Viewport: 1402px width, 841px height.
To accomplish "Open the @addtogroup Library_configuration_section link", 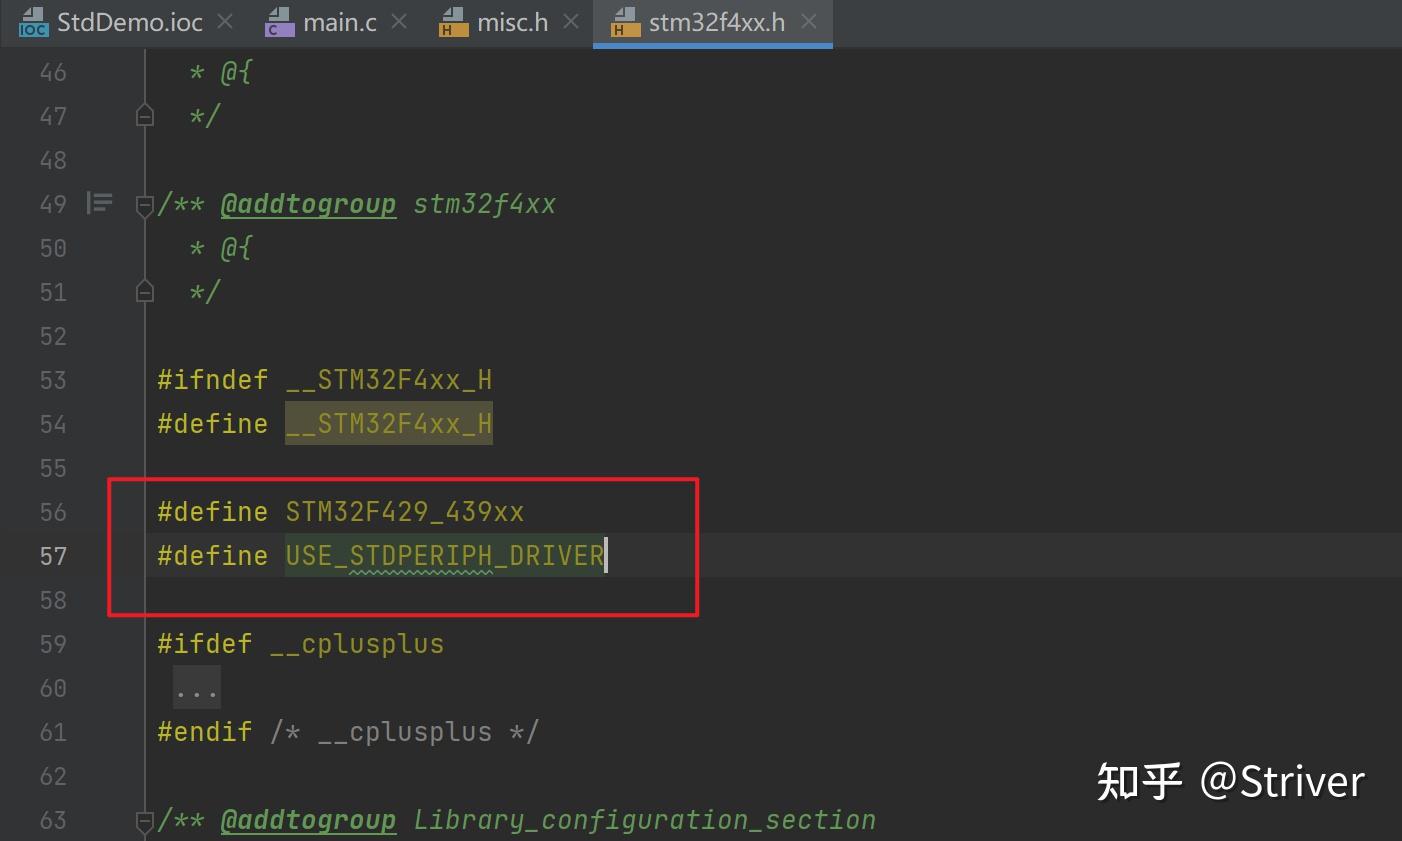I will click(308, 819).
